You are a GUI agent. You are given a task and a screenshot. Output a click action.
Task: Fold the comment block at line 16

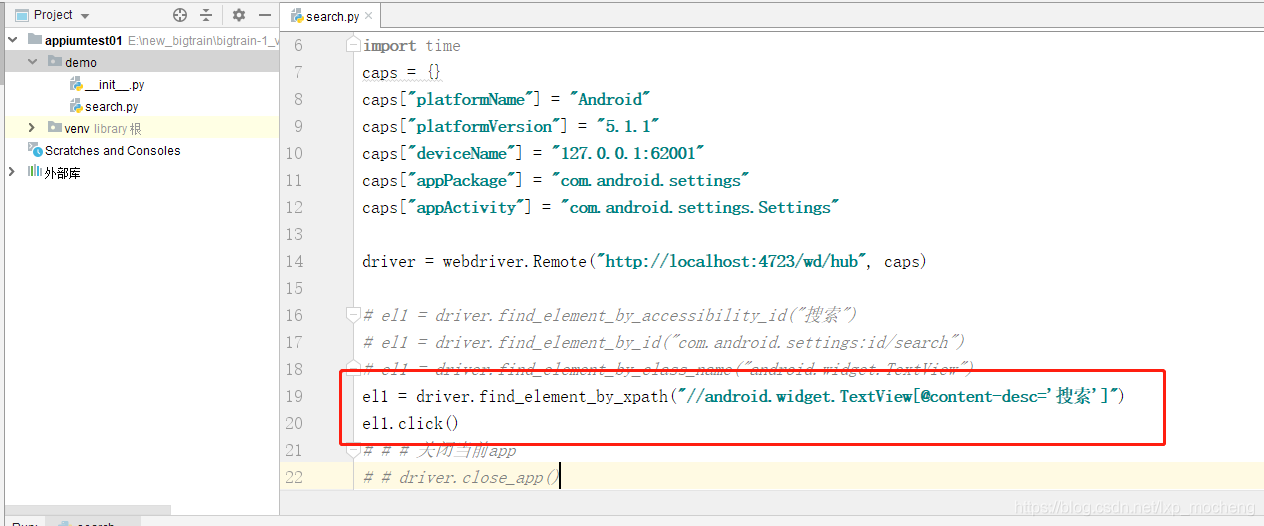pos(352,315)
